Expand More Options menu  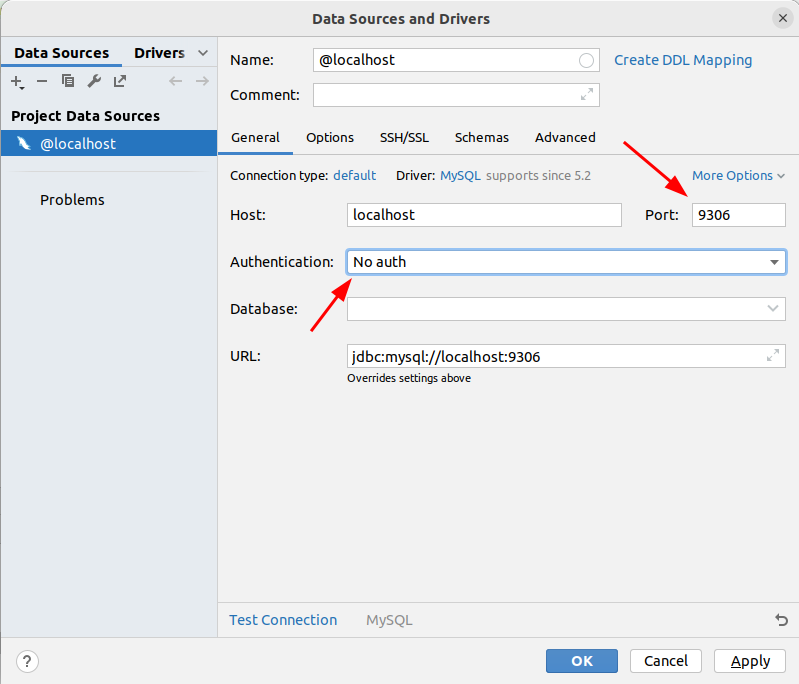(738, 175)
